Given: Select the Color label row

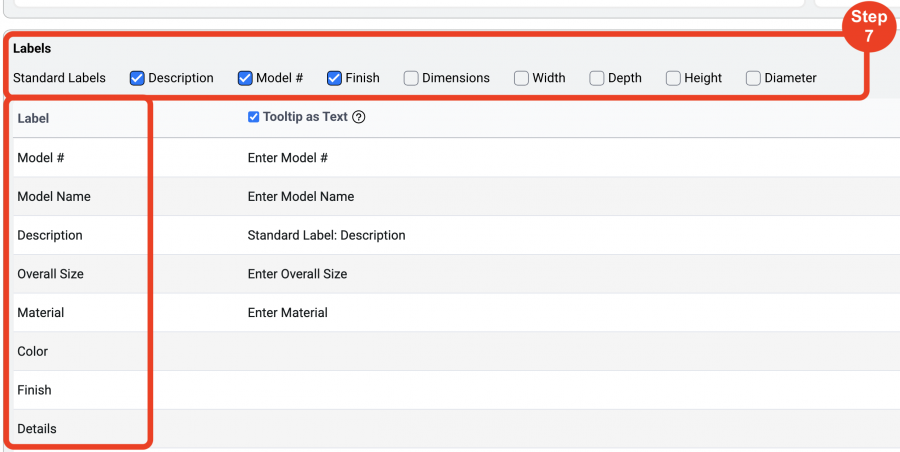Looking at the screenshot, I should tap(456, 351).
